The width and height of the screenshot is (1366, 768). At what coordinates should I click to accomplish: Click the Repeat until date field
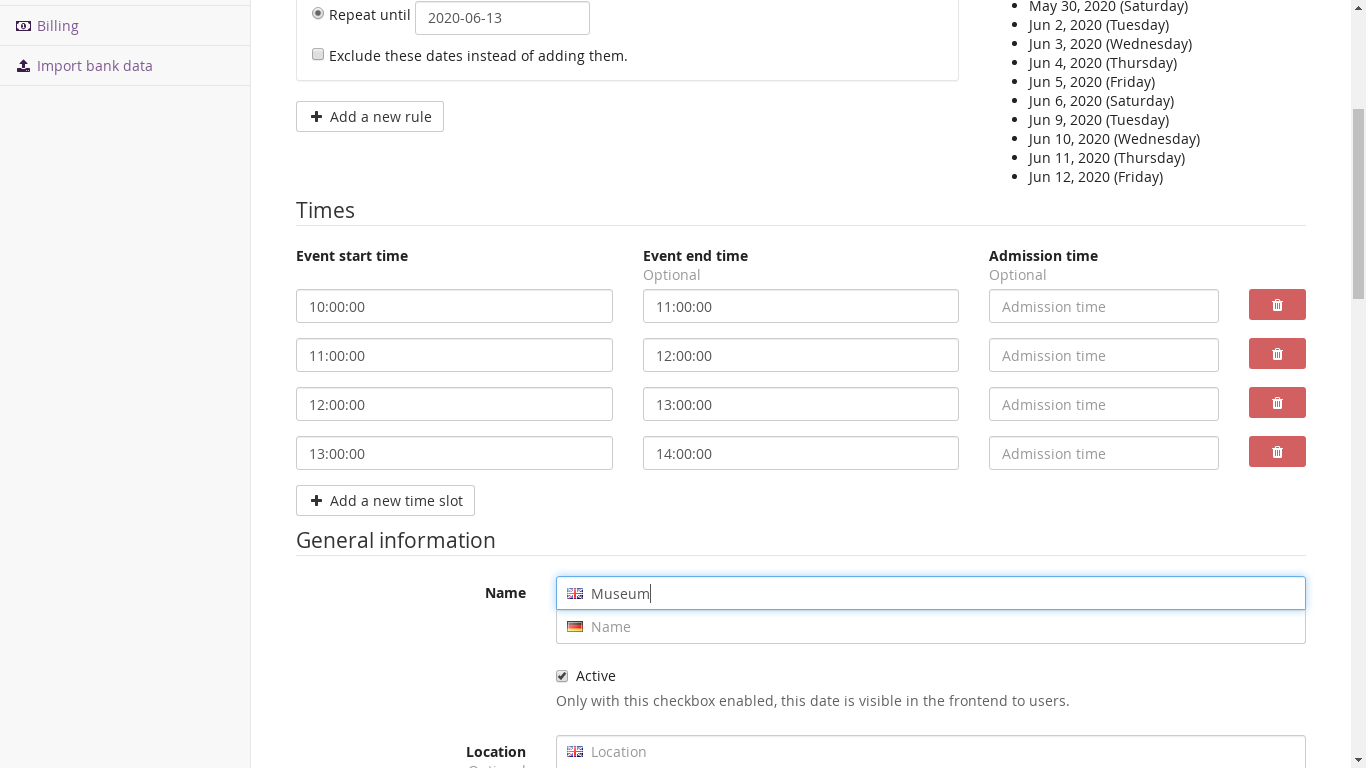501,18
